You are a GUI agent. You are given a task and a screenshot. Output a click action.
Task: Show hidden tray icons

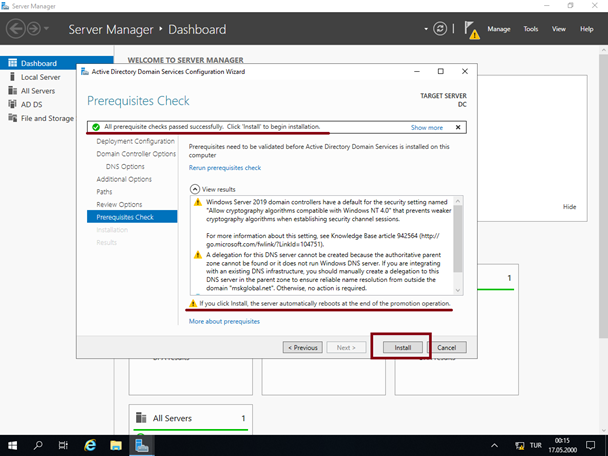tap(494, 445)
